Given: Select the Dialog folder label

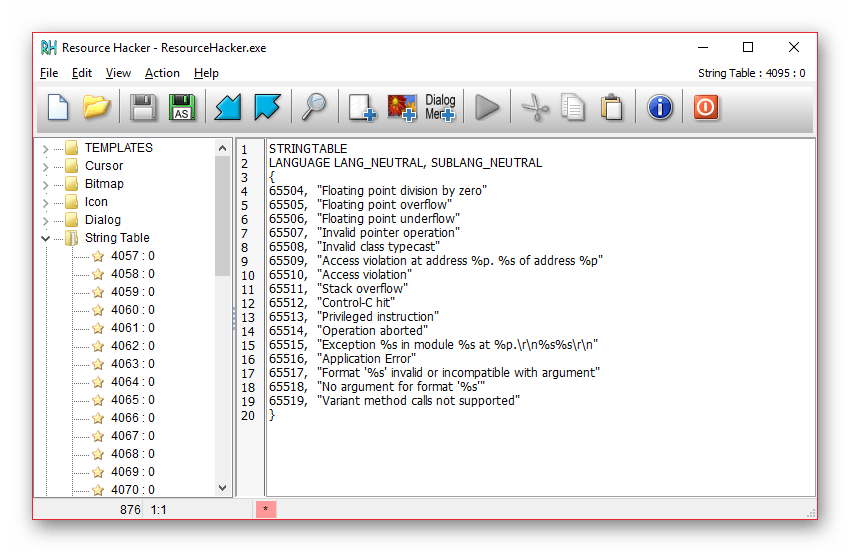Looking at the screenshot, I should point(102,220).
